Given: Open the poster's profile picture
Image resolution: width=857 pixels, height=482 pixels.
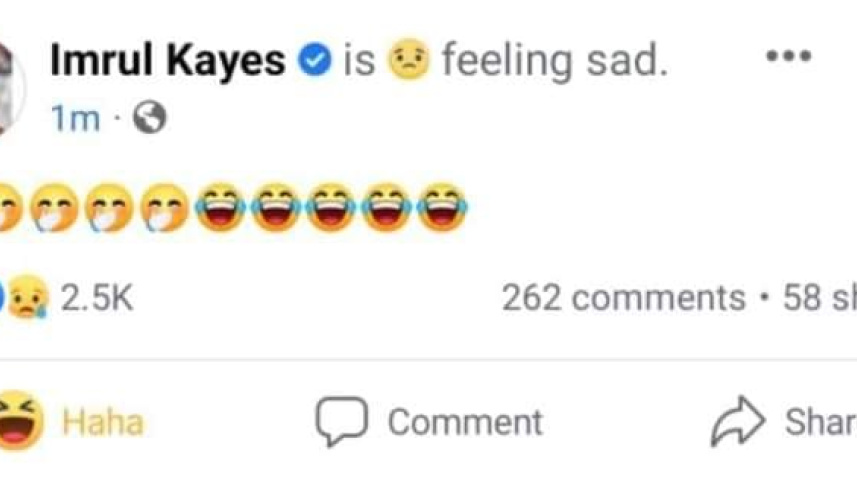Looking at the screenshot, I should click(10, 88).
